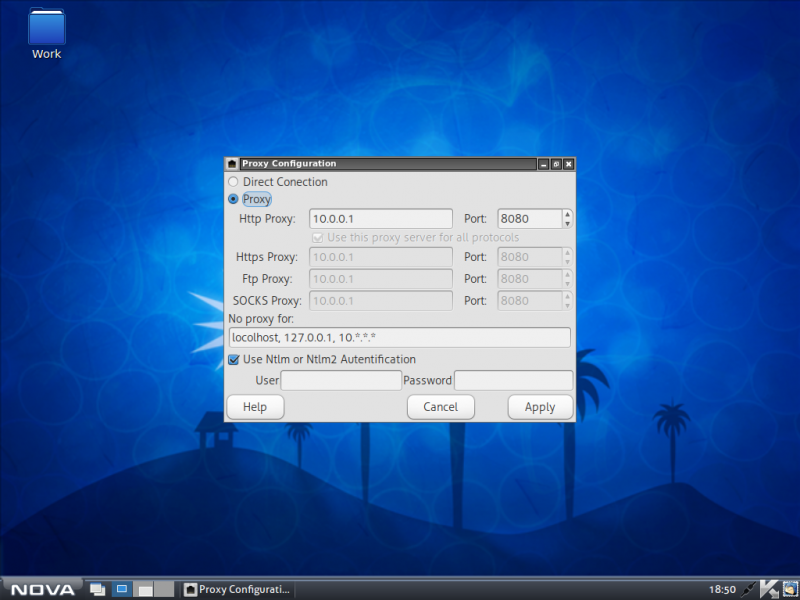Screen dimensions: 800x600
Task: Open the NOVA start menu
Action: pos(41,589)
